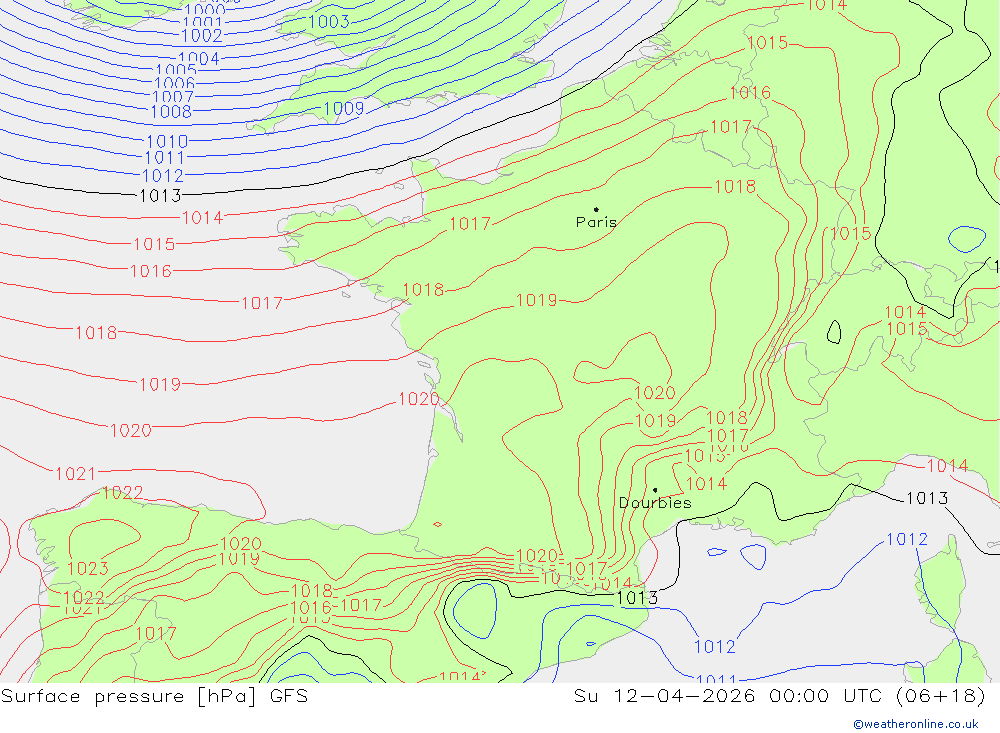This screenshot has height=733, width=1000.
Task: Click the 1016 label near Belgium
Action: (x=750, y=93)
